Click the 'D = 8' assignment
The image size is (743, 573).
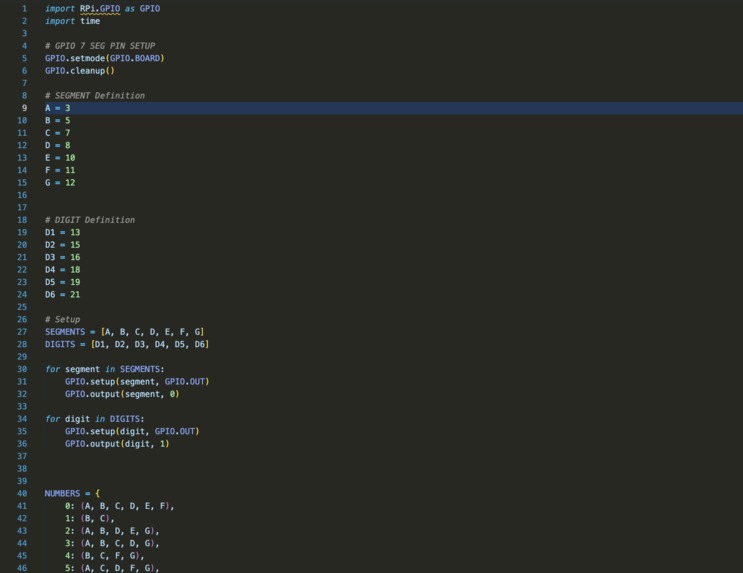[x=57, y=145]
